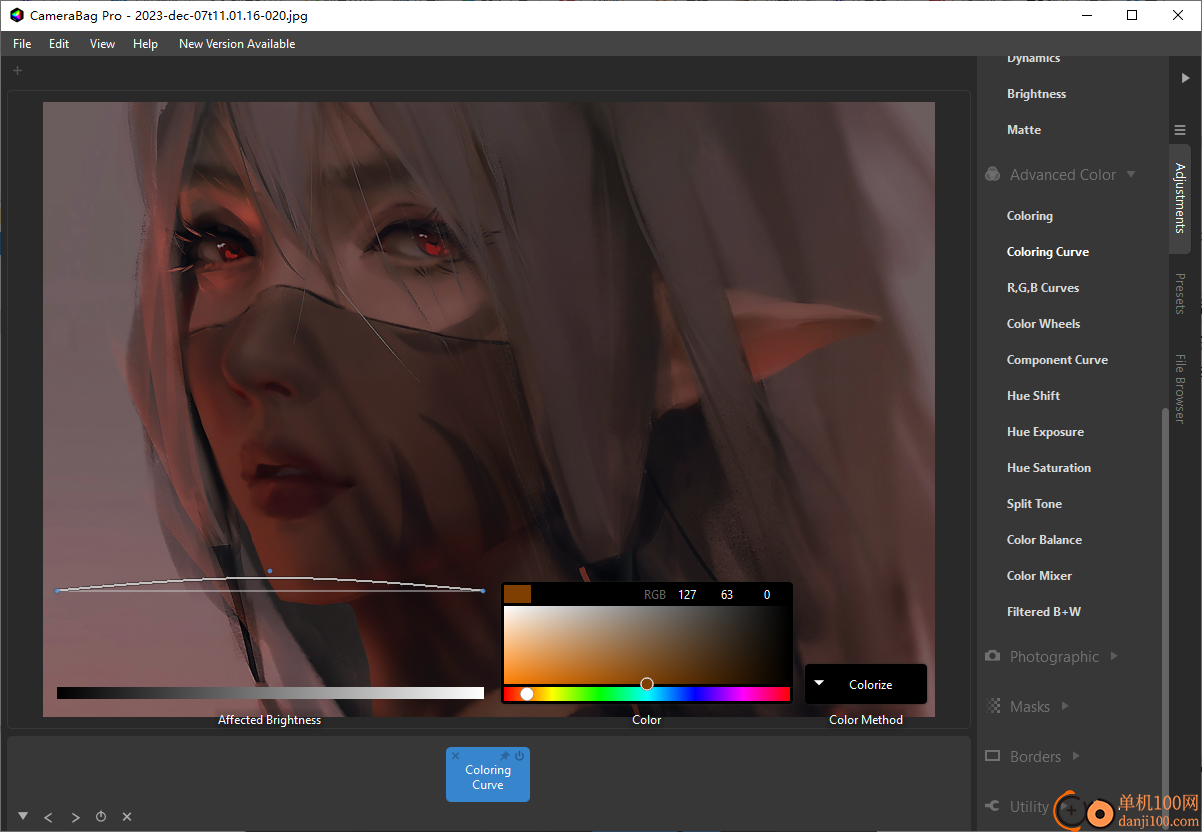This screenshot has height=832, width=1202.
Task: Remove the Coloring Curve tile with its X
Action: click(x=455, y=756)
